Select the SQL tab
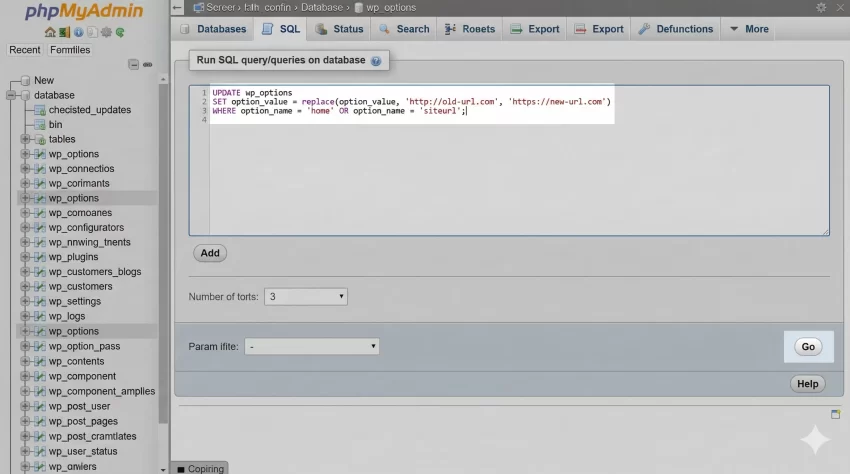Image resolution: width=850 pixels, height=474 pixels. (280, 29)
